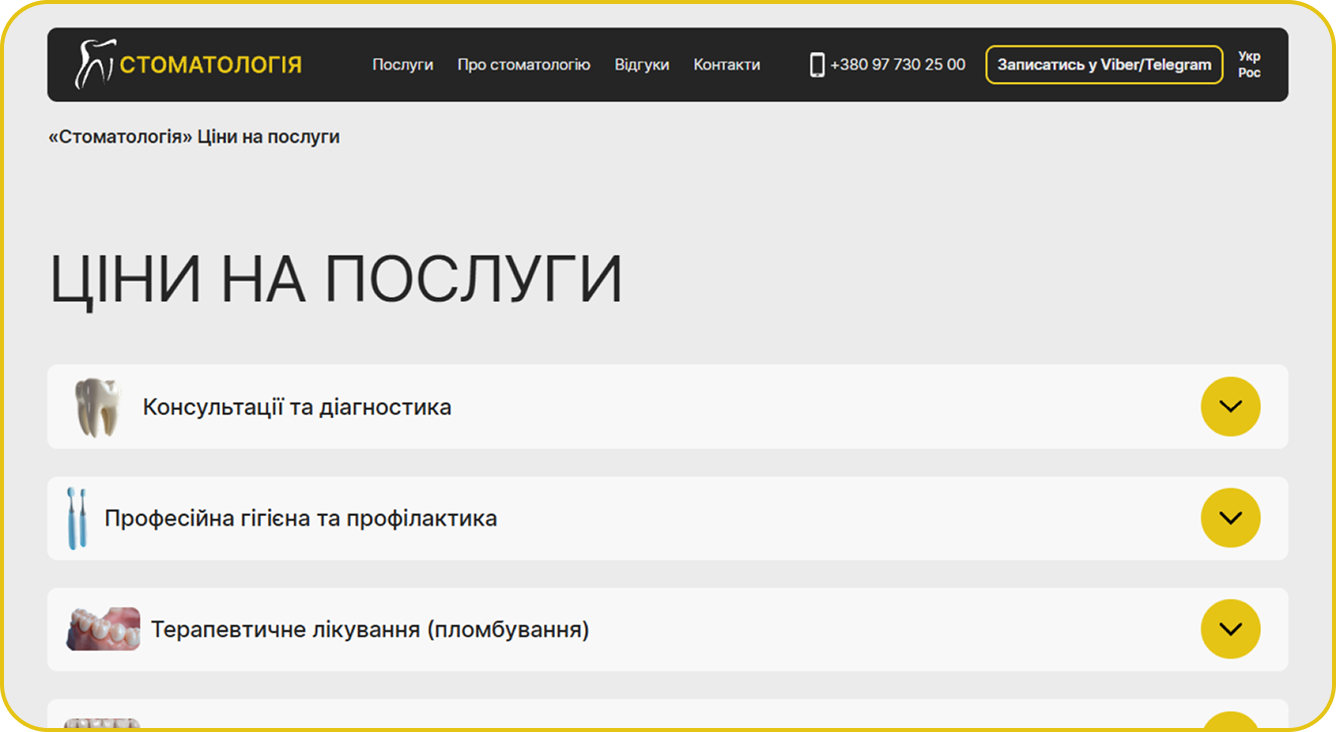Viewport: 1336px width, 732px height.
Task: Click the tooth logo icon in the header
Action: pos(95,64)
